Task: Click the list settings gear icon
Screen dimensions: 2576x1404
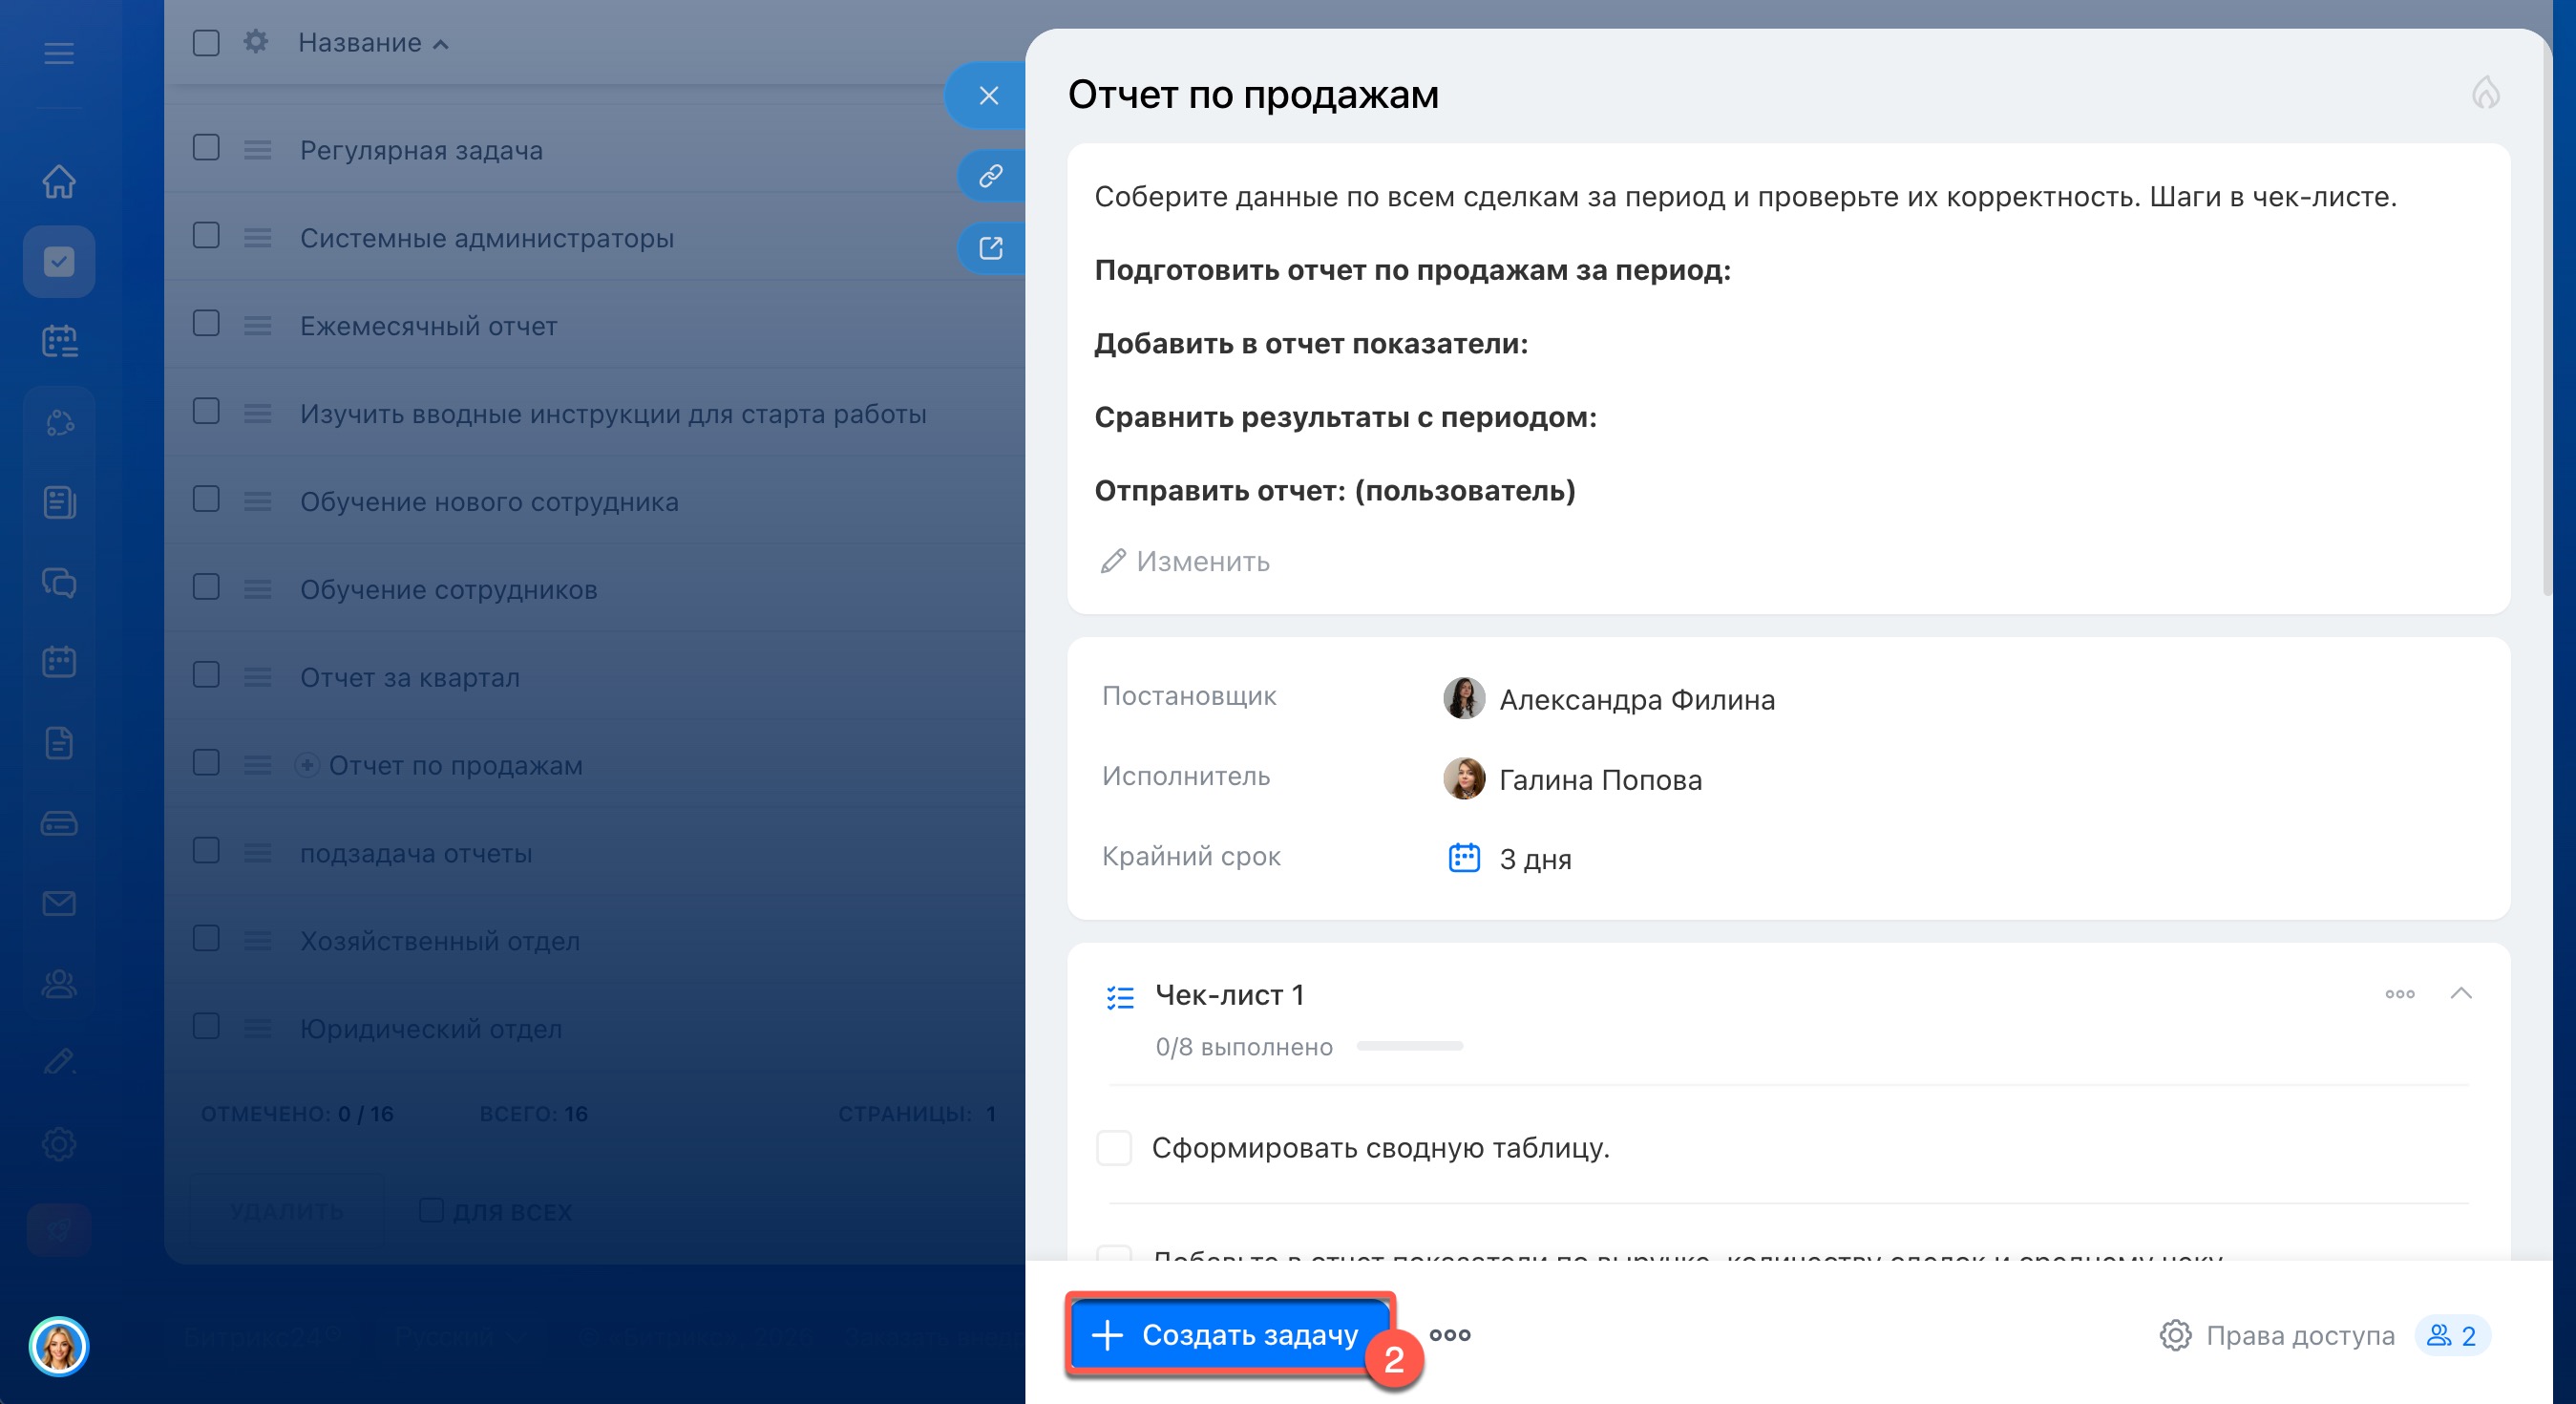Action: coord(256,42)
